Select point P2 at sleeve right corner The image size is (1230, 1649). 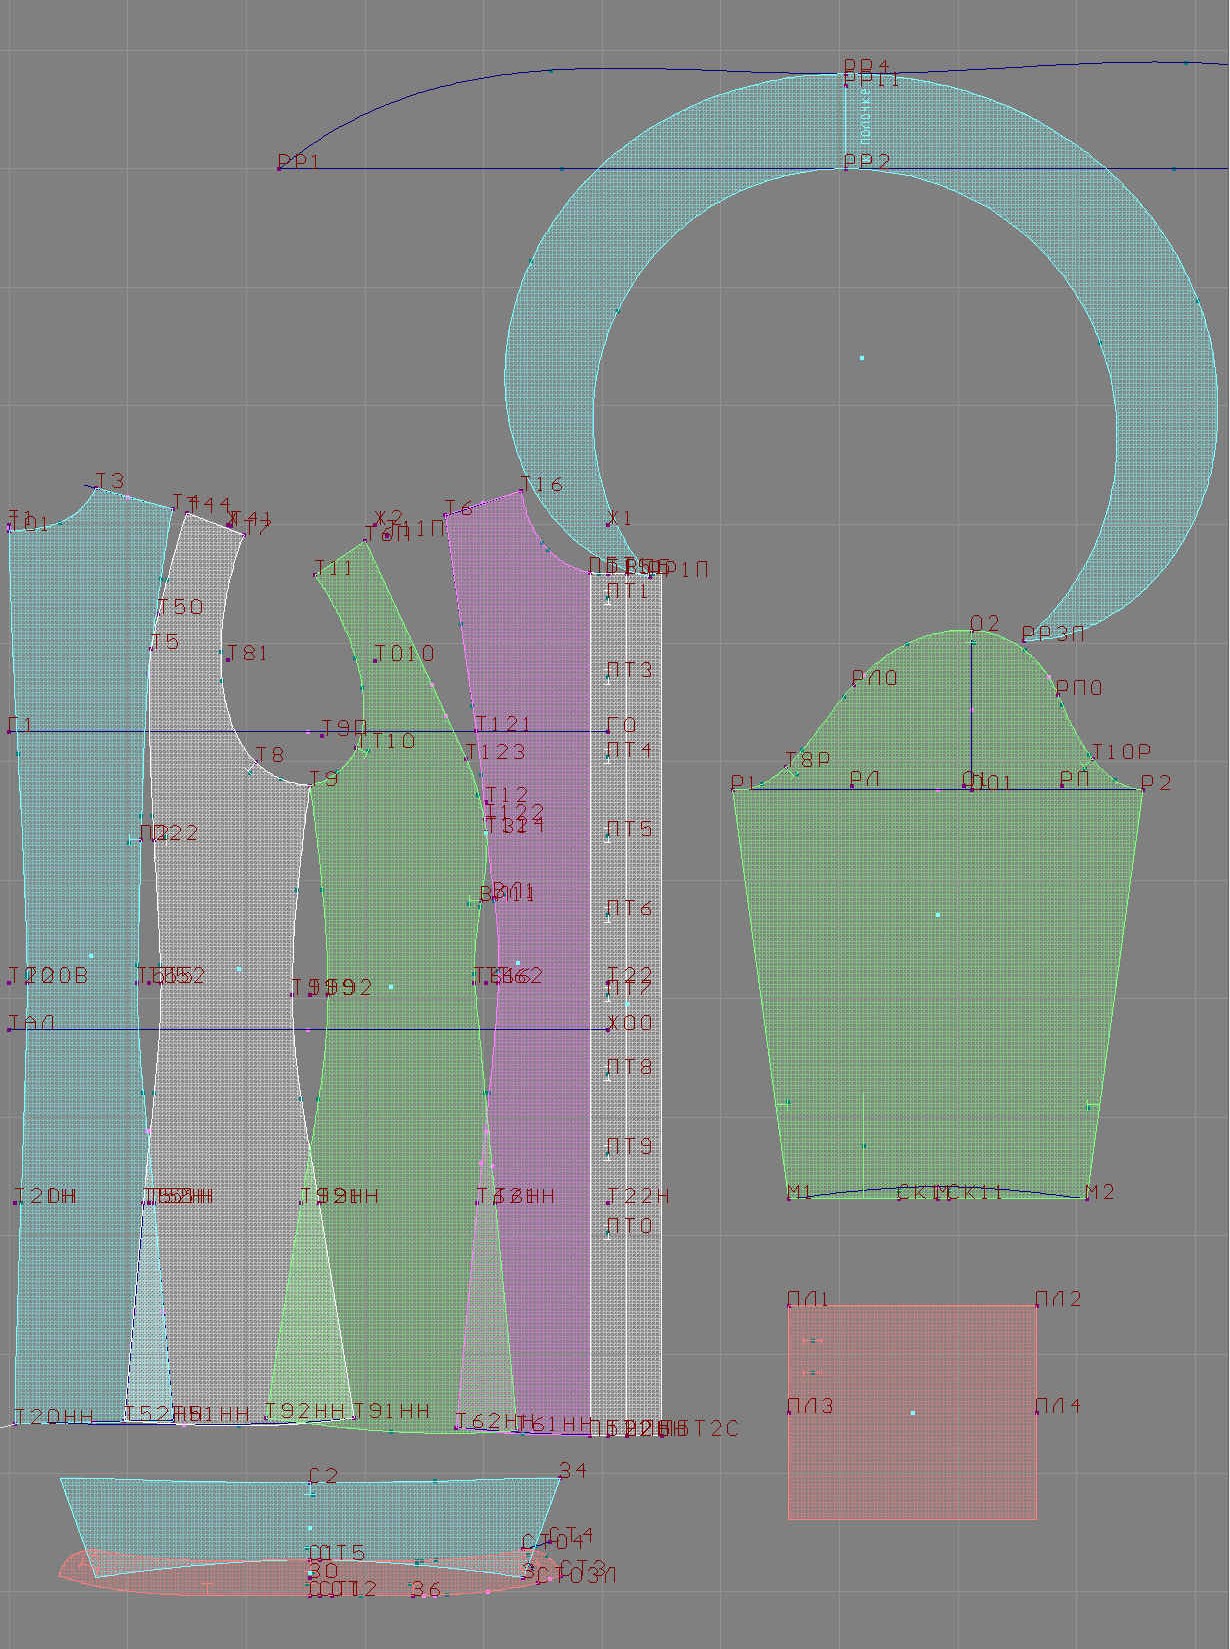click(1142, 790)
